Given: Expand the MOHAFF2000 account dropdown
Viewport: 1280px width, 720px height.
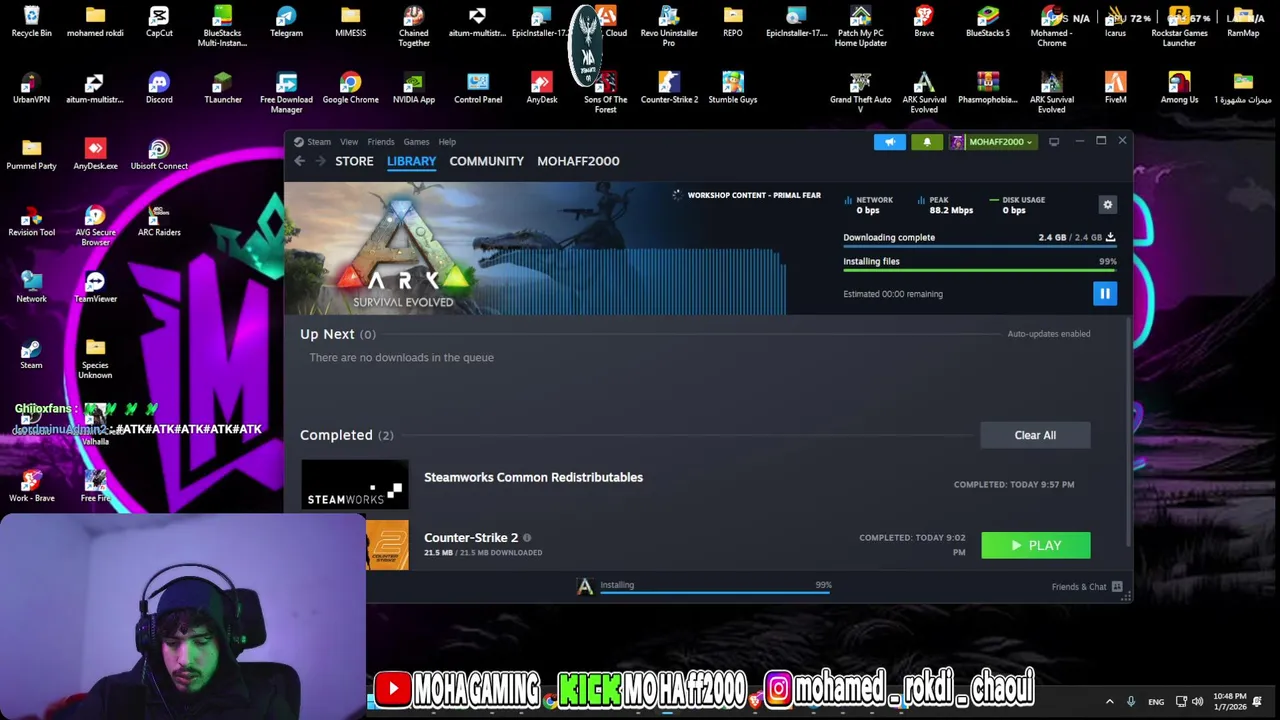Looking at the screenshot, I should [x=992, y=142].
